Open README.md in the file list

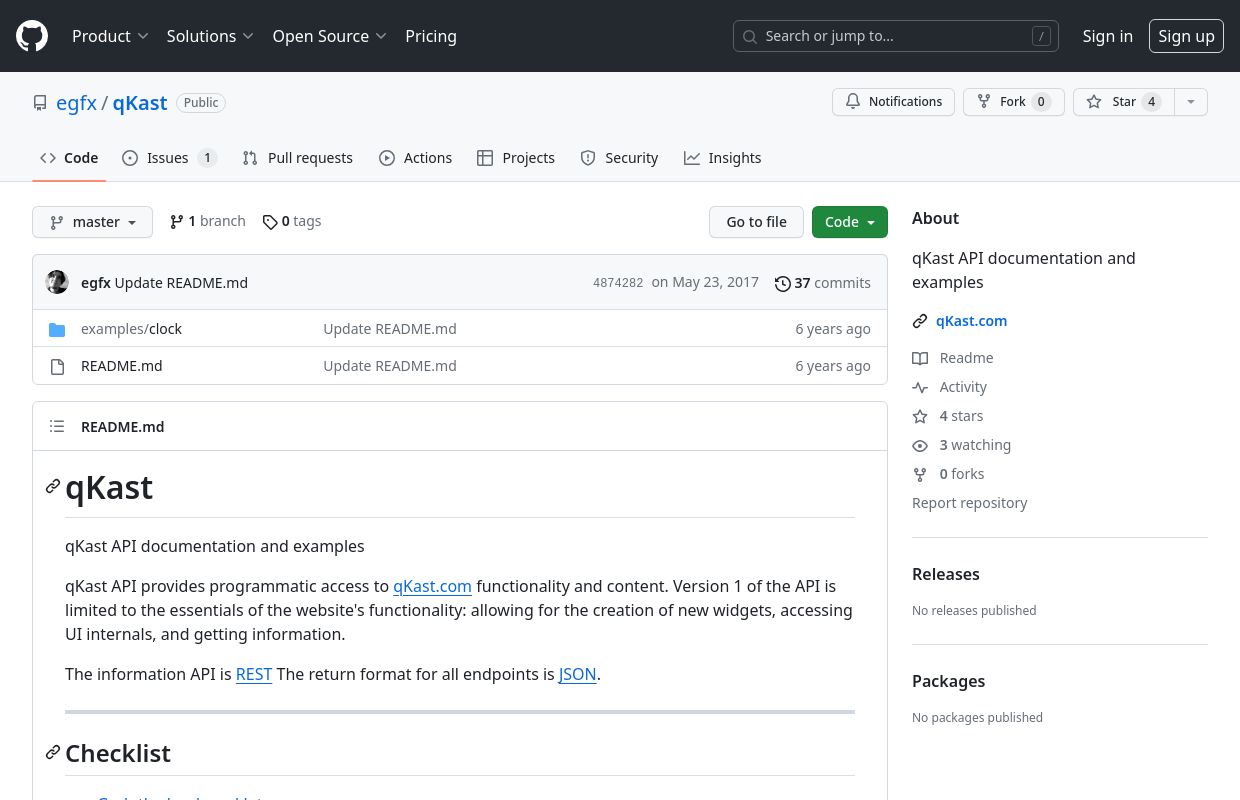click(x=121, y=366)
